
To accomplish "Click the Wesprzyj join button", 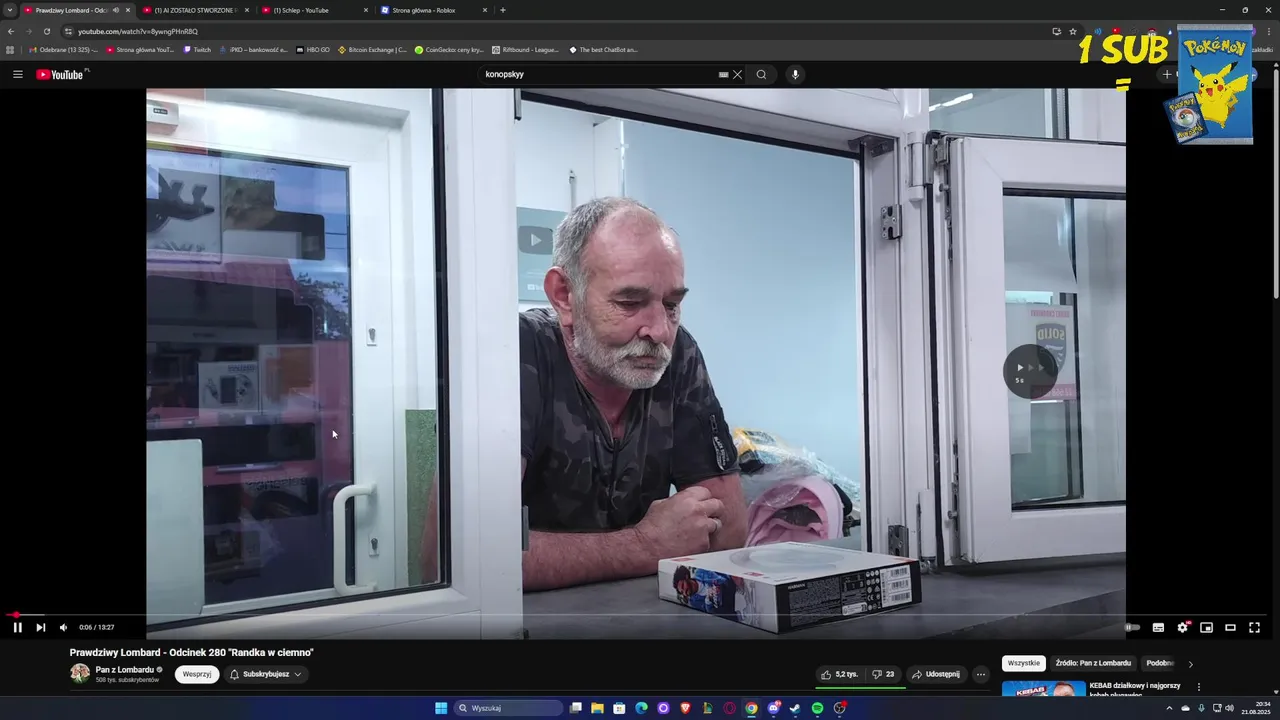I will 197,674.
